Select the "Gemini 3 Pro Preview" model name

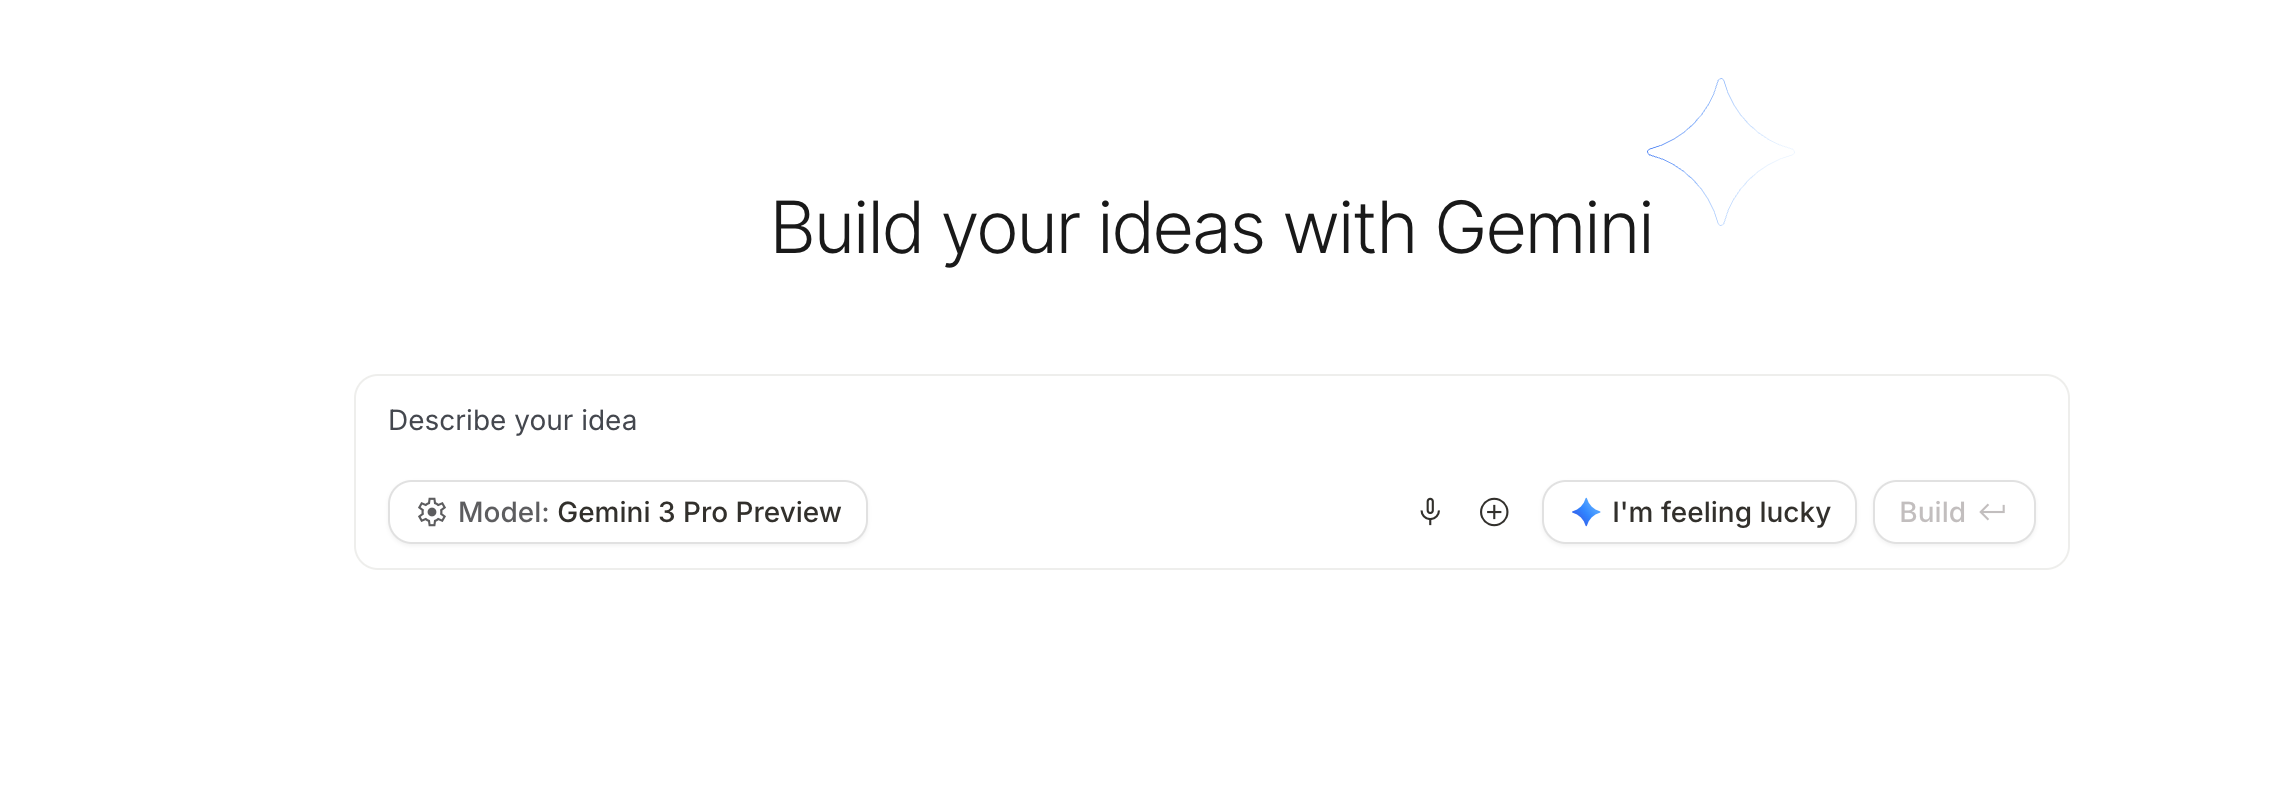(x=699, y=512)
